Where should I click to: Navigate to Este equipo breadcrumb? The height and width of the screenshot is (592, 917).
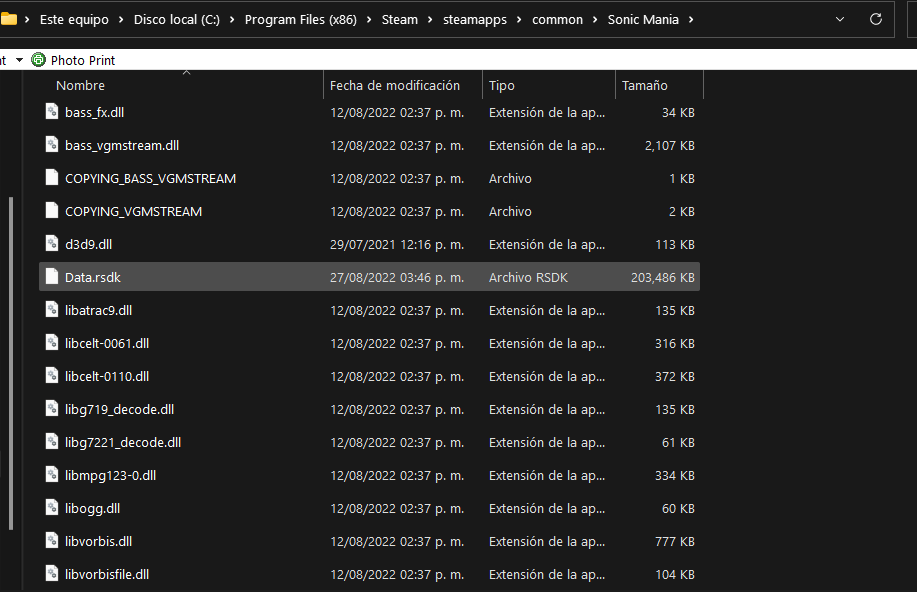[74, 19]
